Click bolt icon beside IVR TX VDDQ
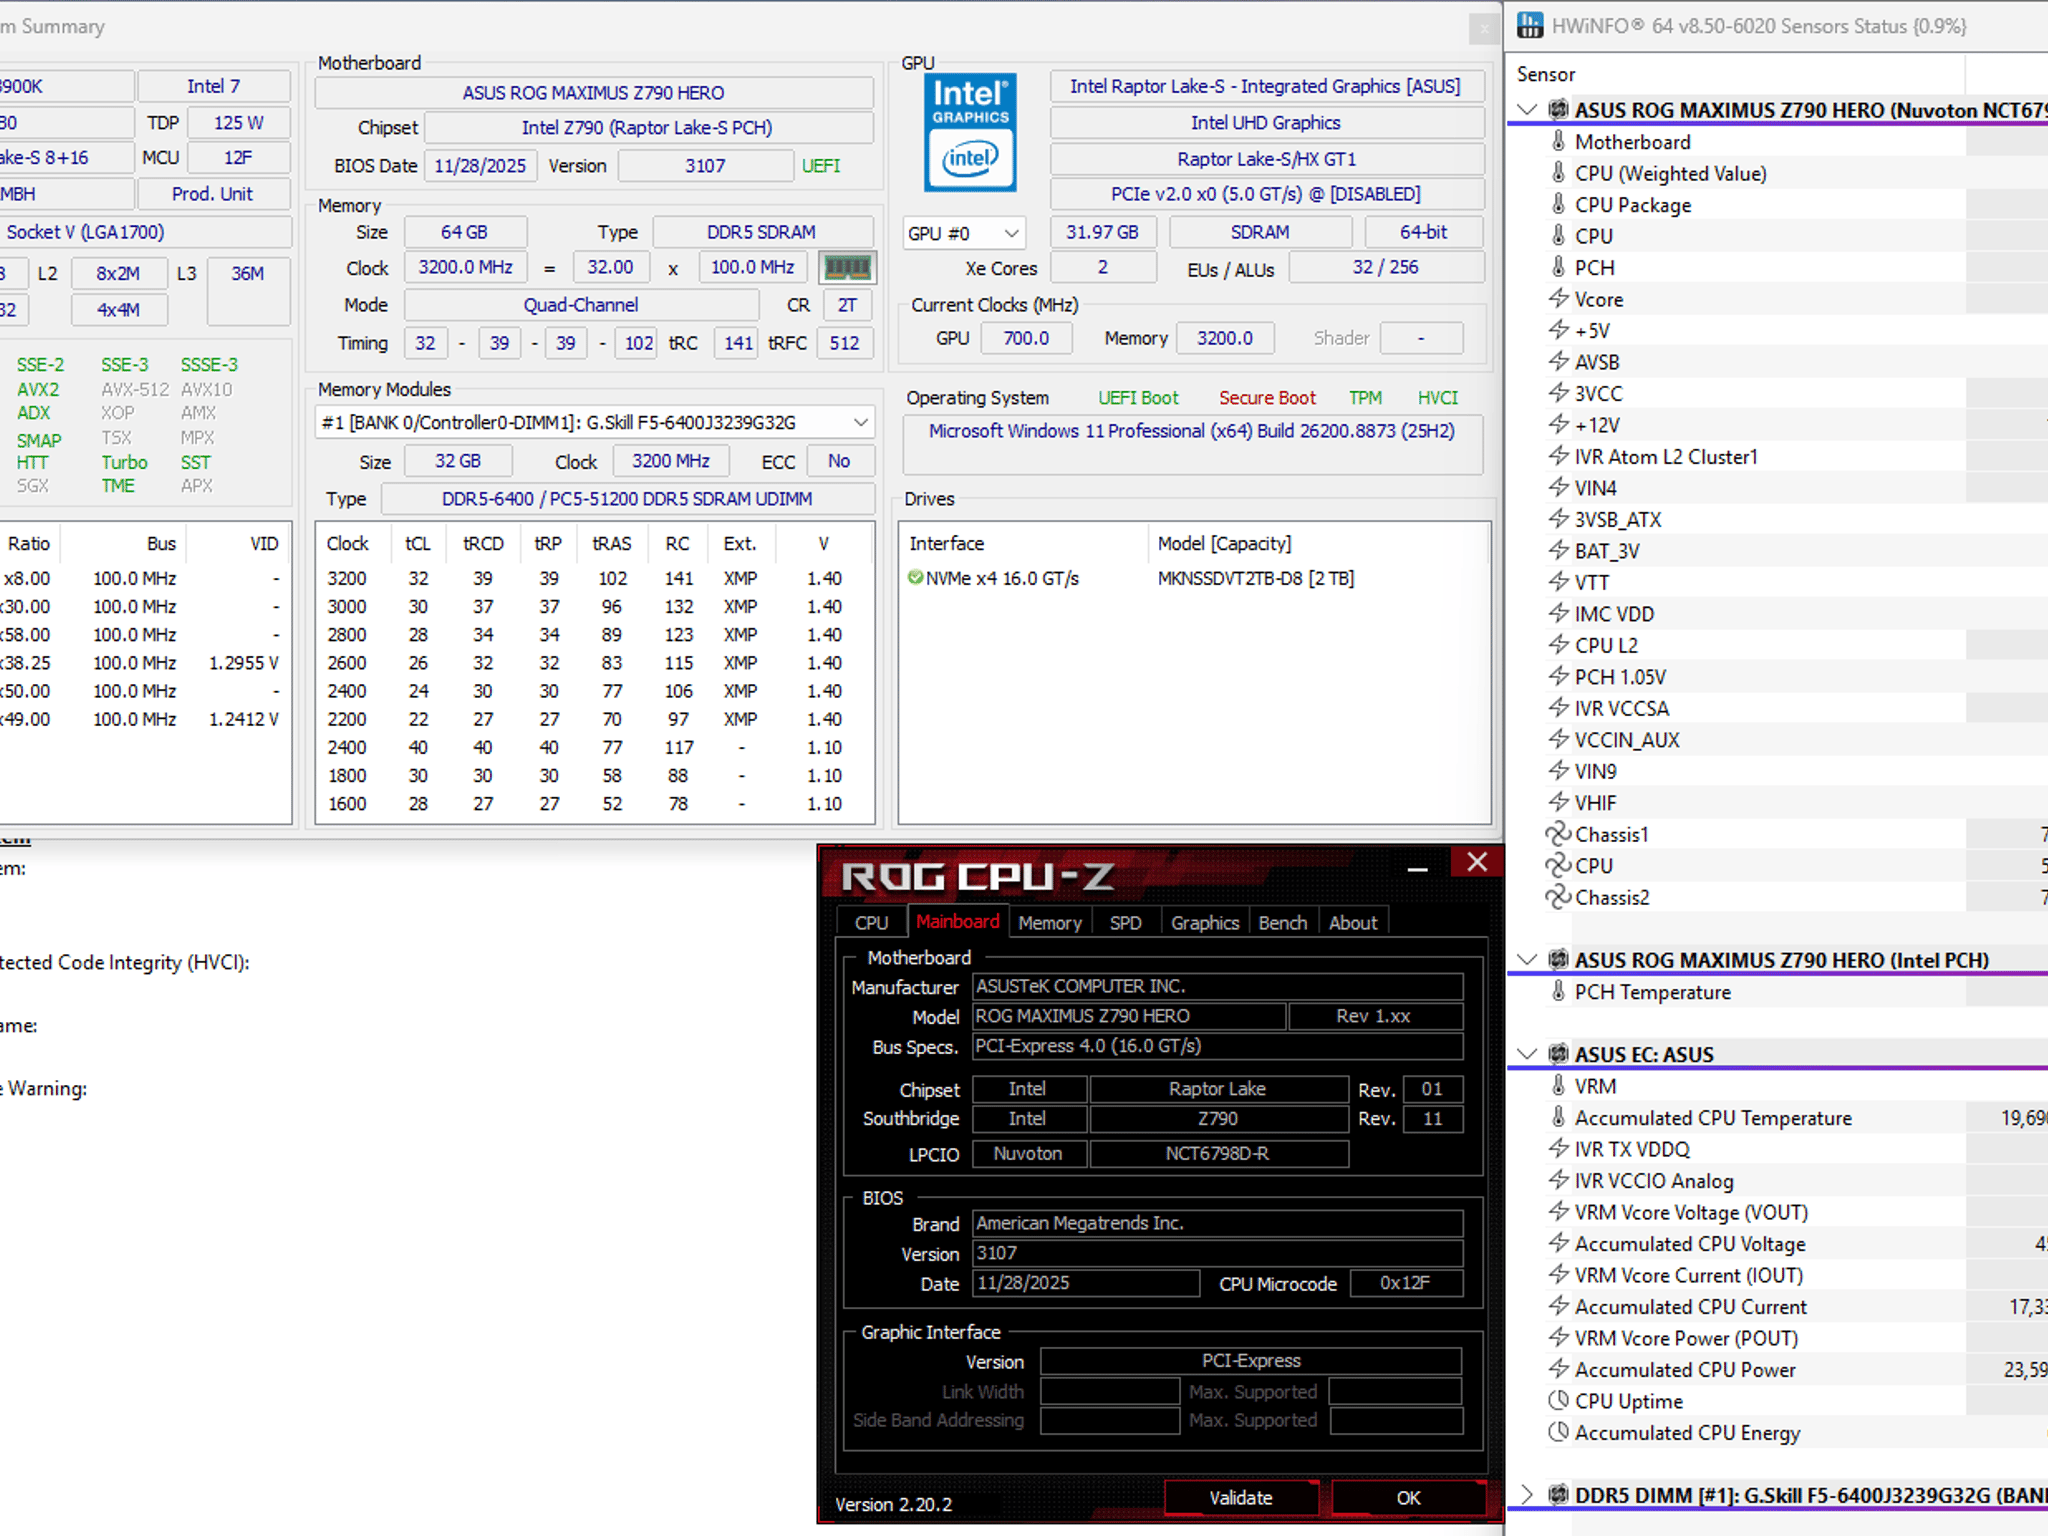Image resolution: width=2048 pixels, height=1536 pixels. [1558, 1149]
